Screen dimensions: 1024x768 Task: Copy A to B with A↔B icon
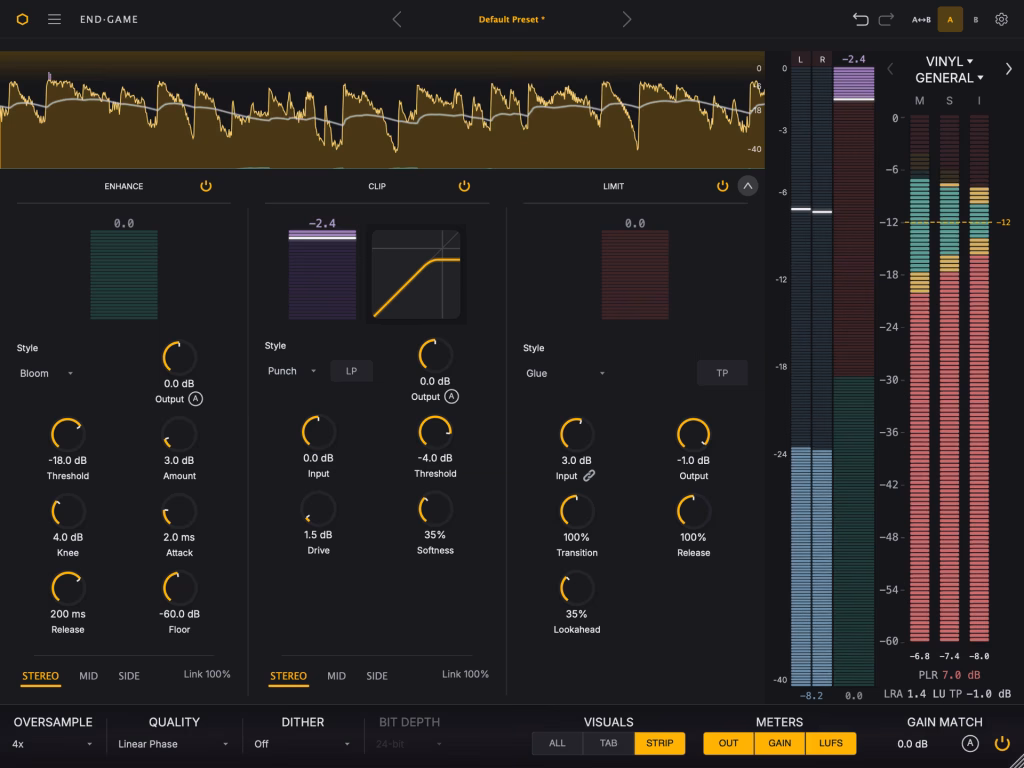point(921,20)
